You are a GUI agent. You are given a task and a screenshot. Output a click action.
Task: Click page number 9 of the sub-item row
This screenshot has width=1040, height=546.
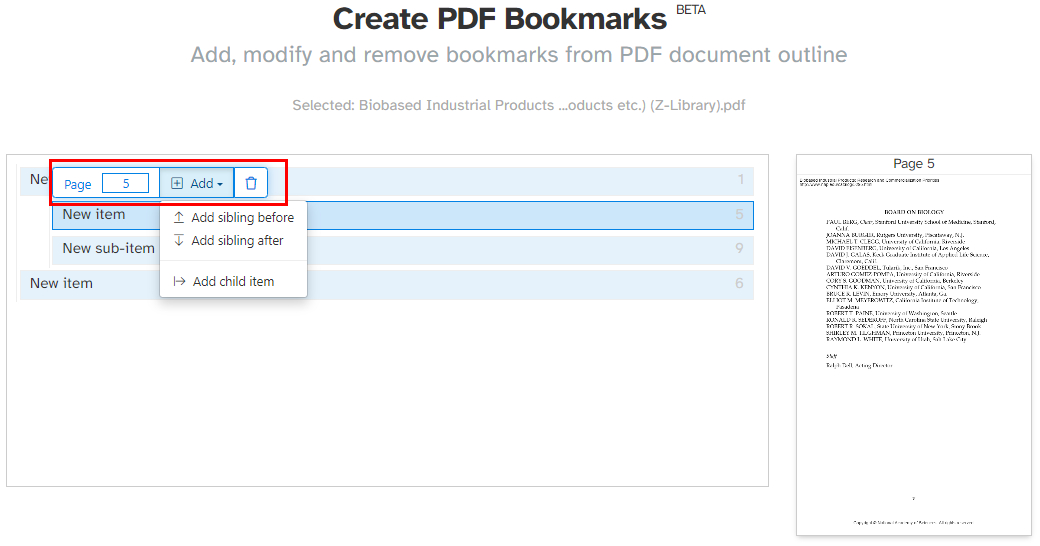coord(739,248)
